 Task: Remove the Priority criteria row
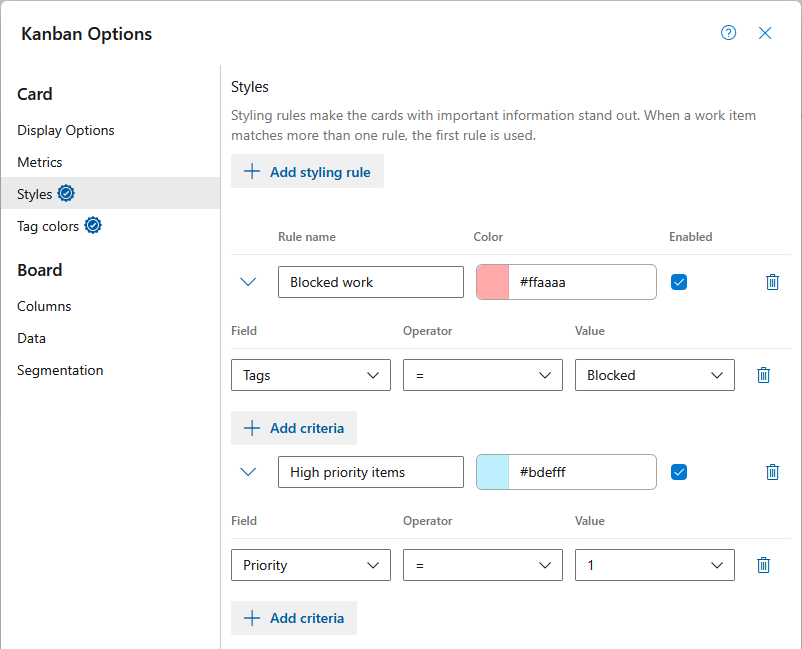click(763, 565)
